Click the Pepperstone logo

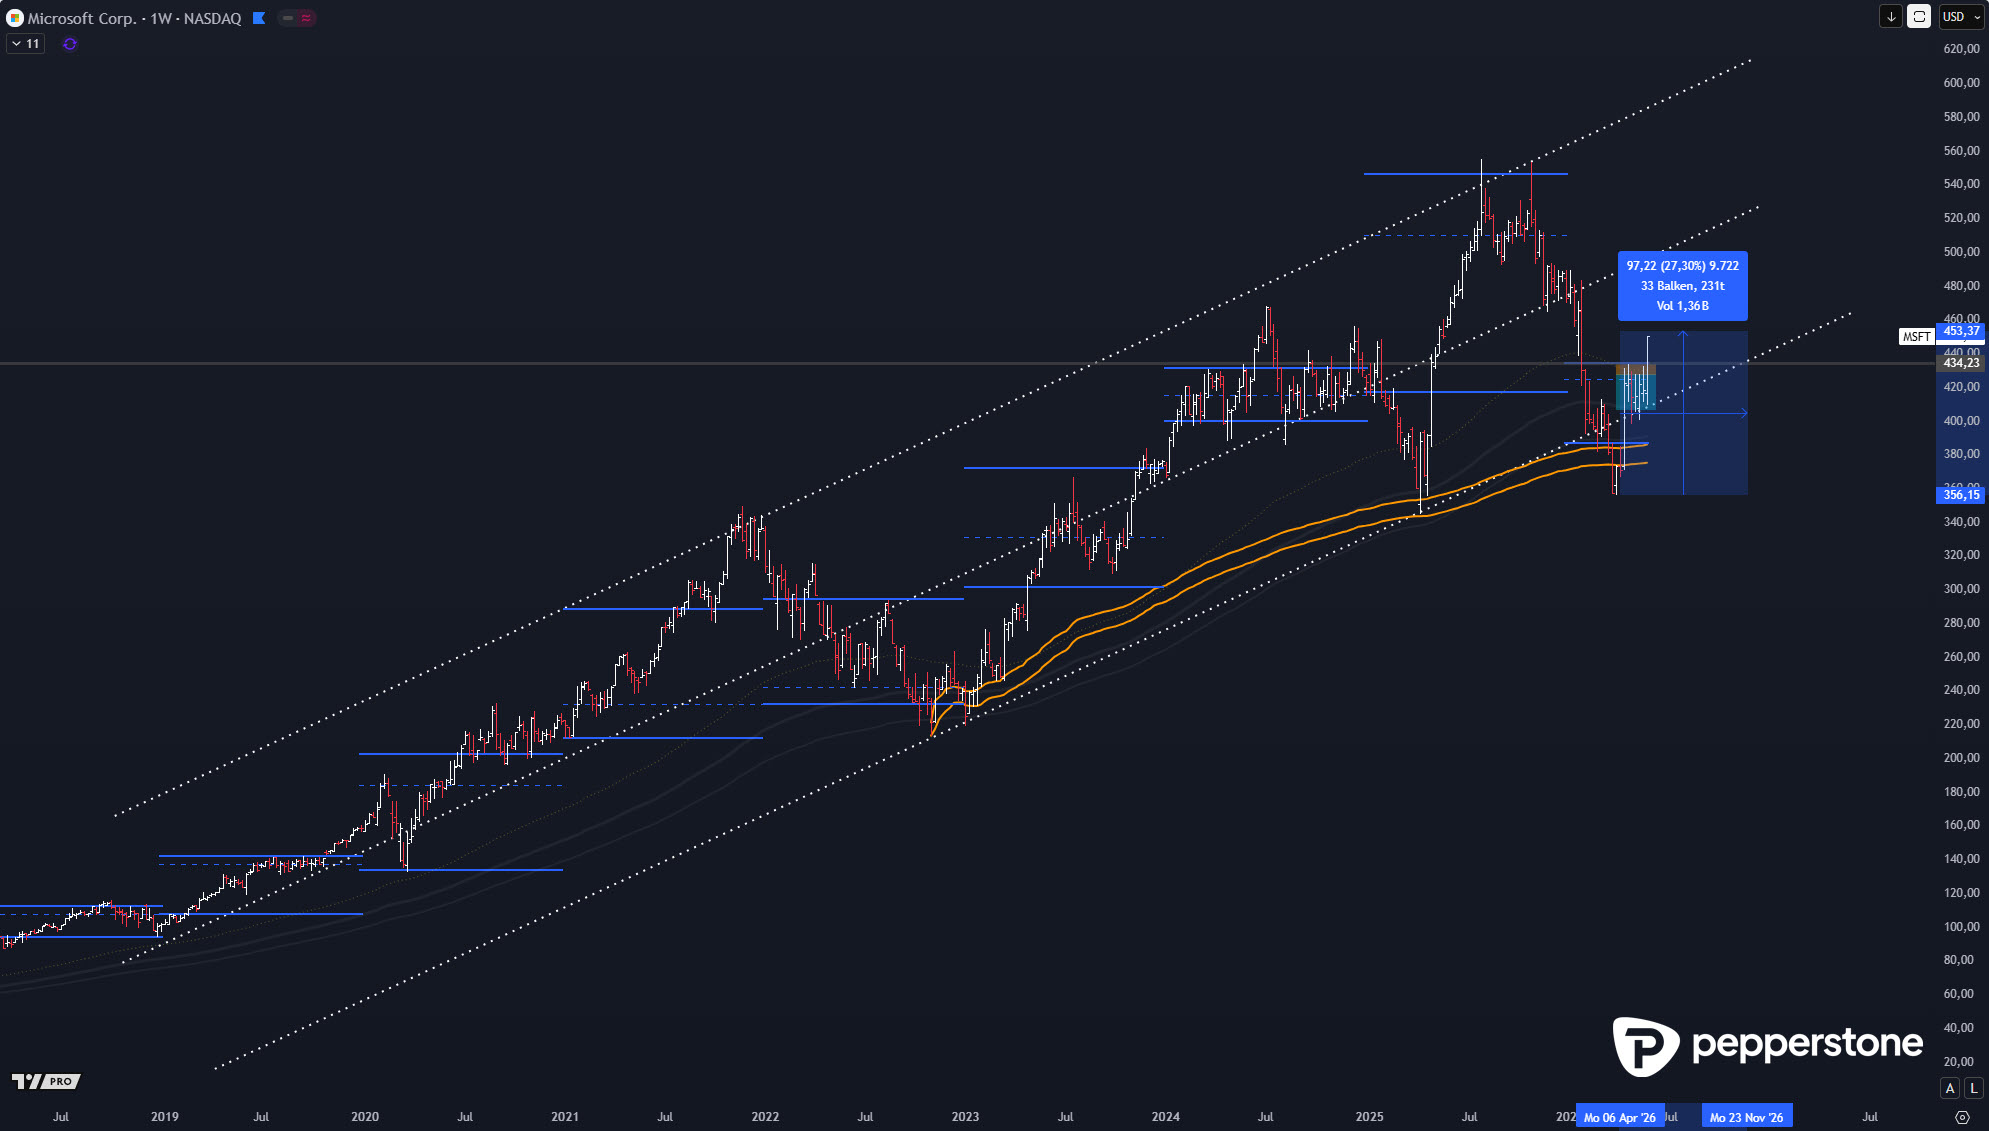[1767, 1046]
